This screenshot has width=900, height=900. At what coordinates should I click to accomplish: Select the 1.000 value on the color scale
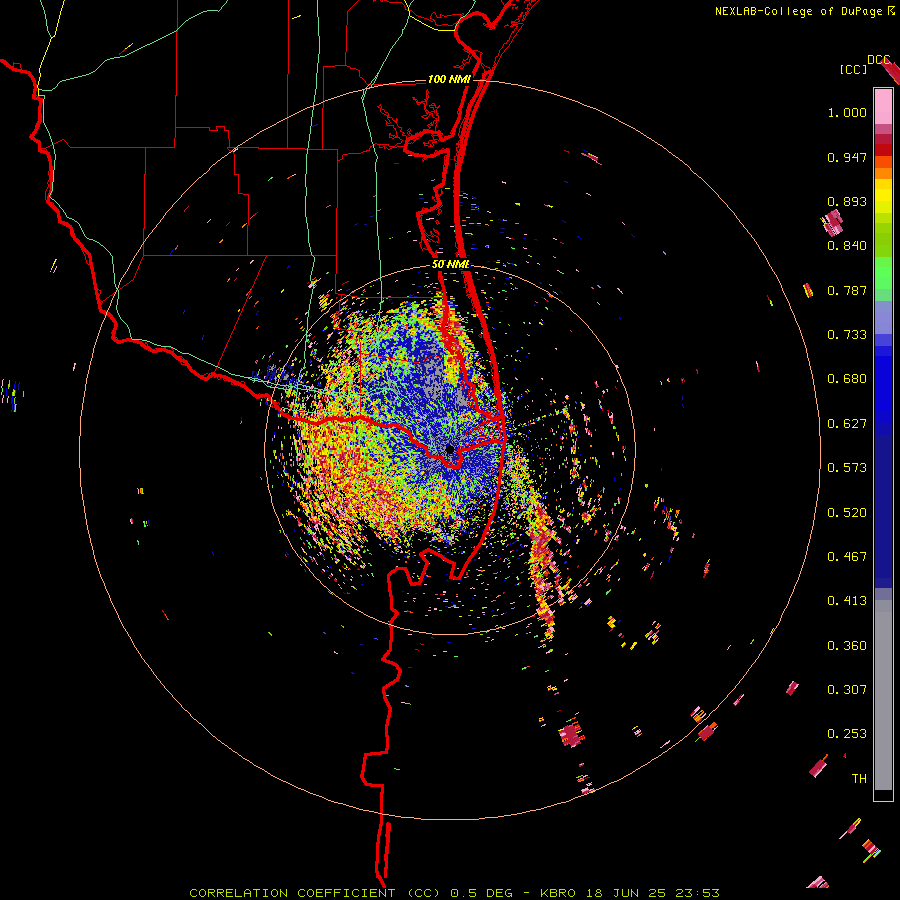point(847,112)
